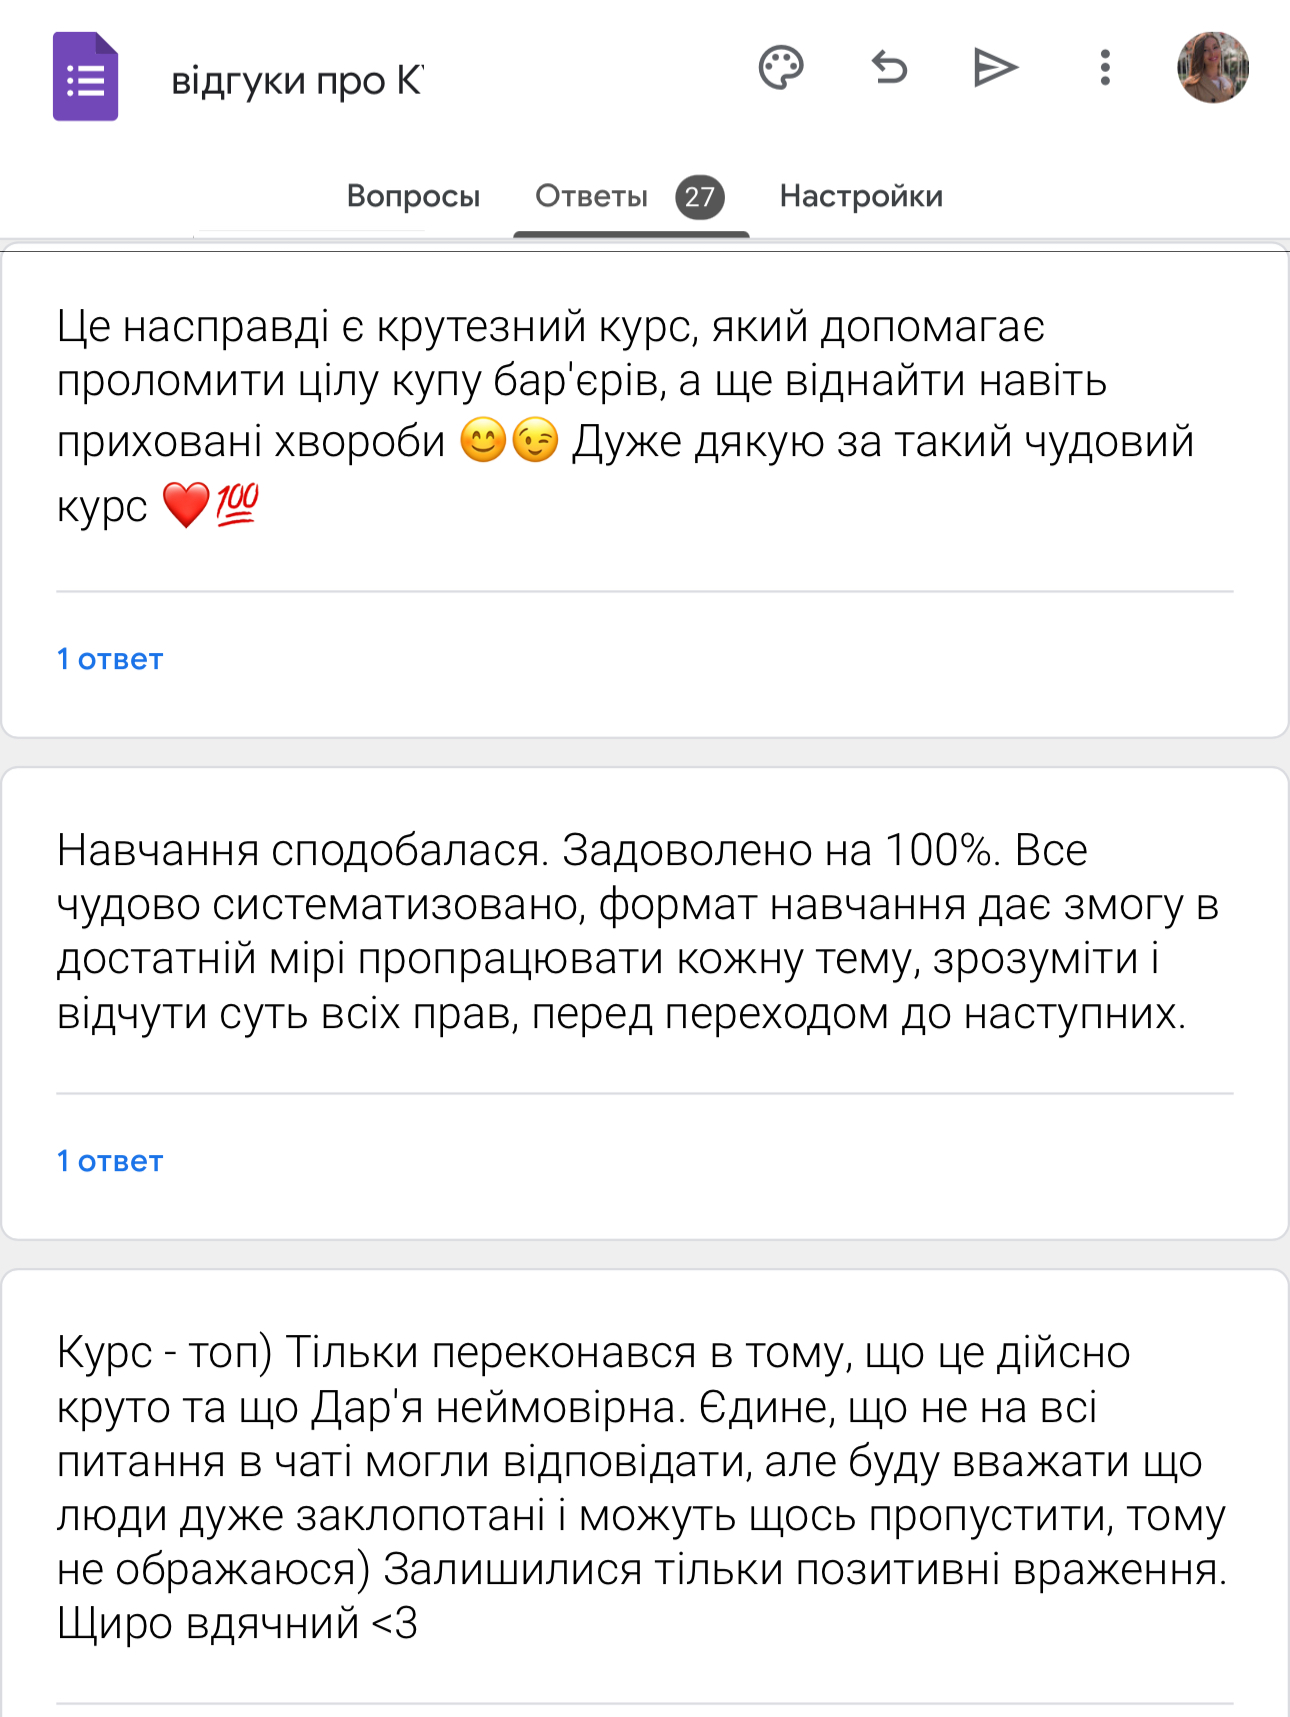This screenshot has height=1717, width=1290.
Task: Click the undo arrow icon
Action: coord(889,68)
